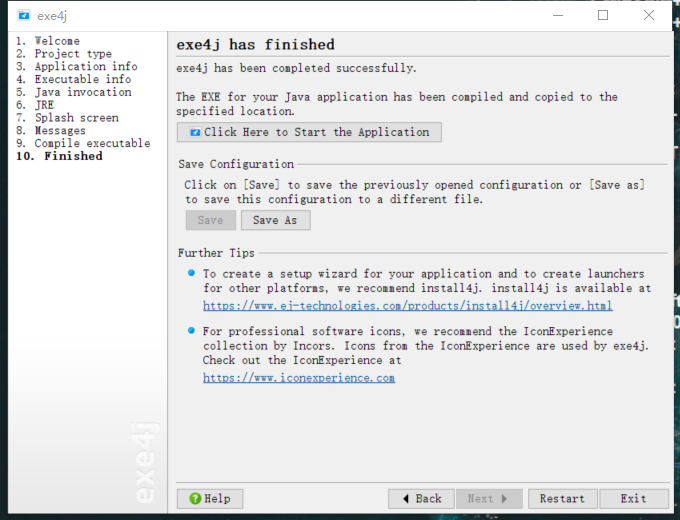The width and height of the screenshot is (680, 520).
Task: Exit the exe4j wizard
Action: point(632,498)
